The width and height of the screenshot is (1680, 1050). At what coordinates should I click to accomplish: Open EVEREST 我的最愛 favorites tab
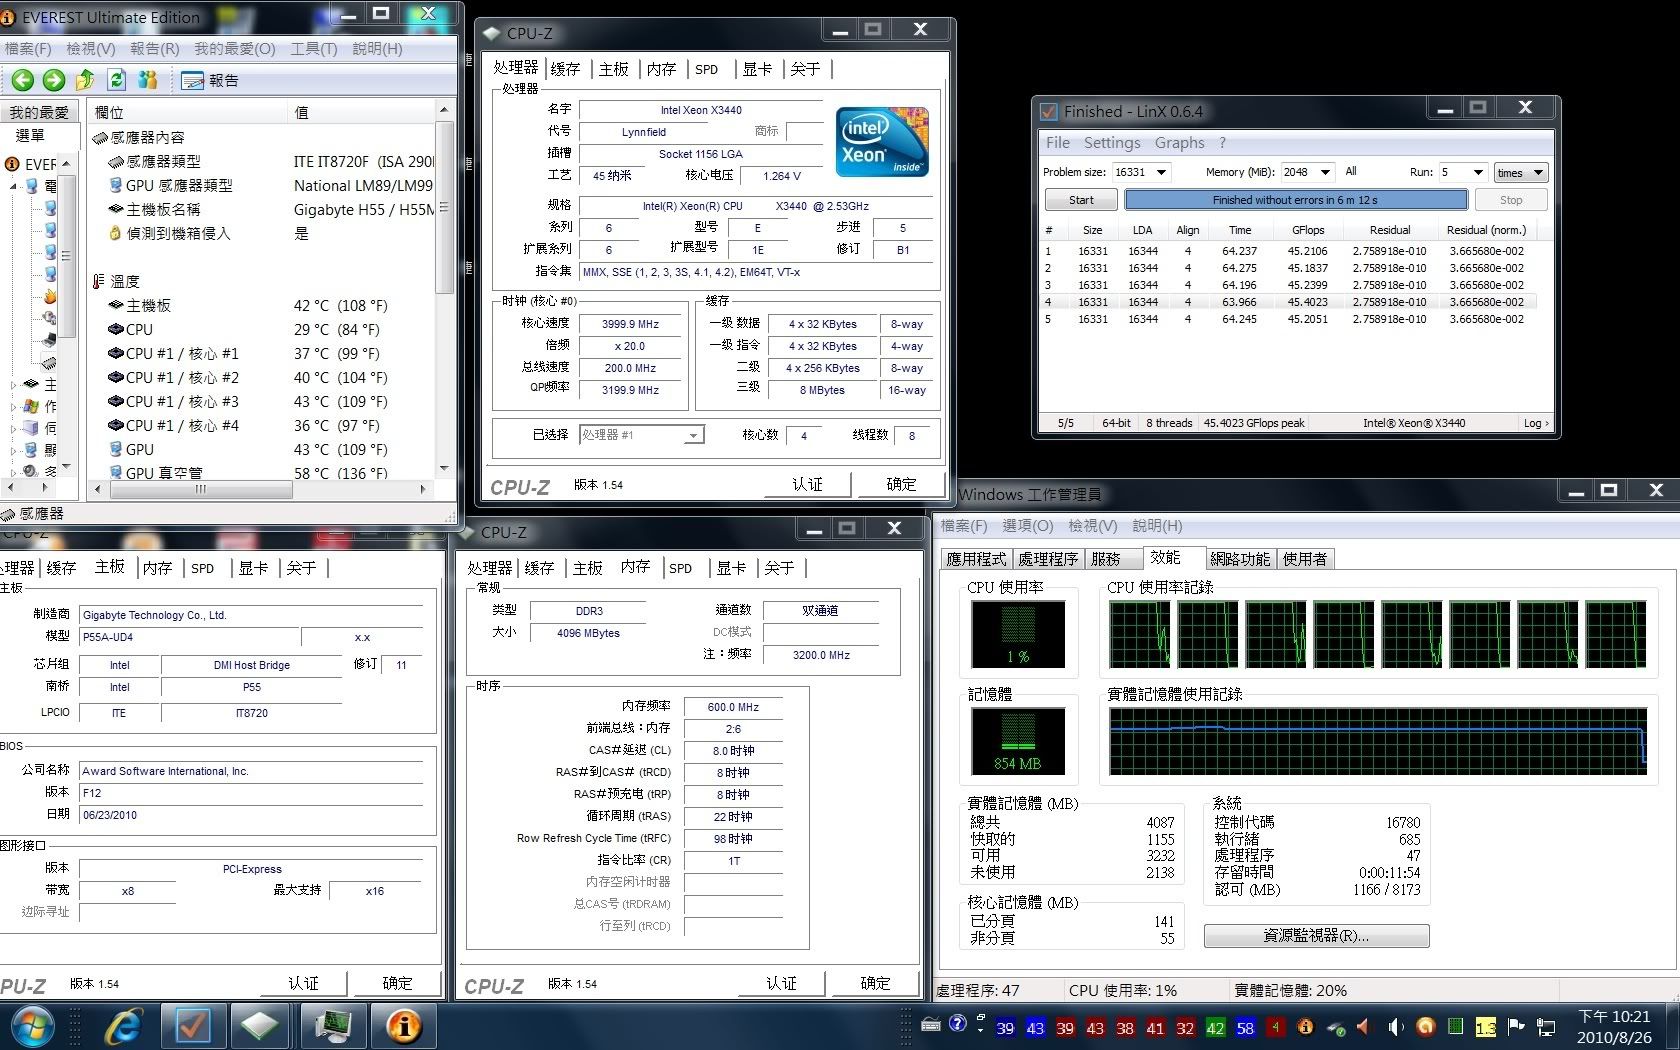[39, 112]
